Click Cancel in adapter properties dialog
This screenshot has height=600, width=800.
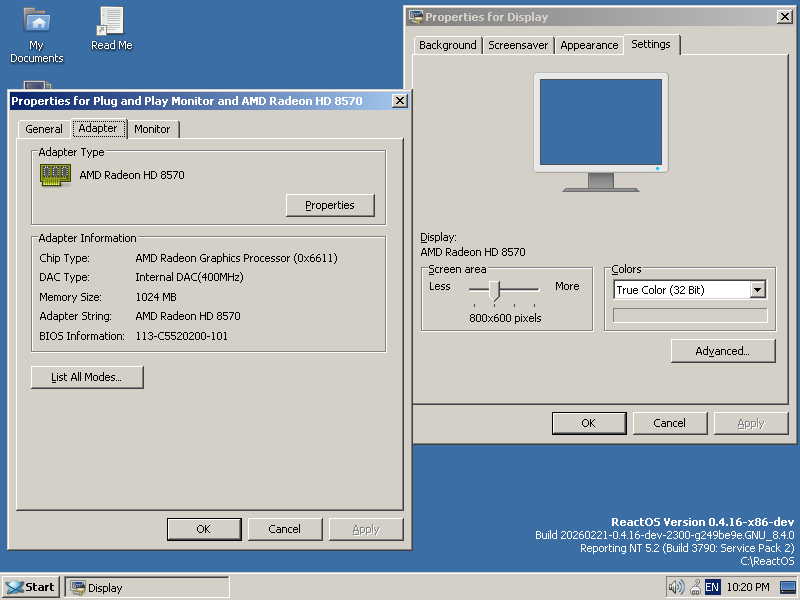(x=285, y=529)
